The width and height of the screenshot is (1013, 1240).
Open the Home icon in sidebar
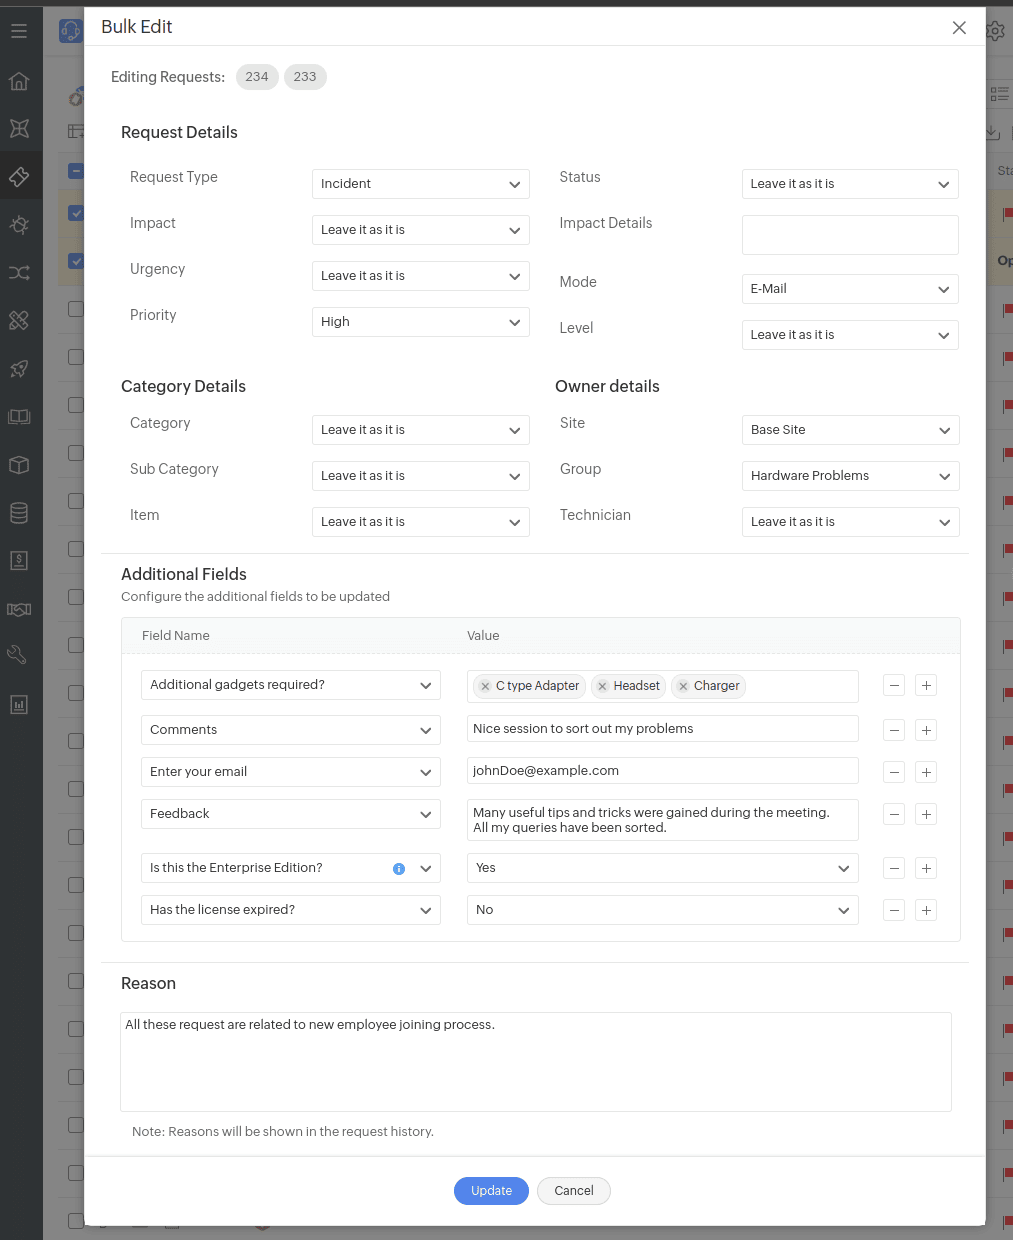(19, 81)
